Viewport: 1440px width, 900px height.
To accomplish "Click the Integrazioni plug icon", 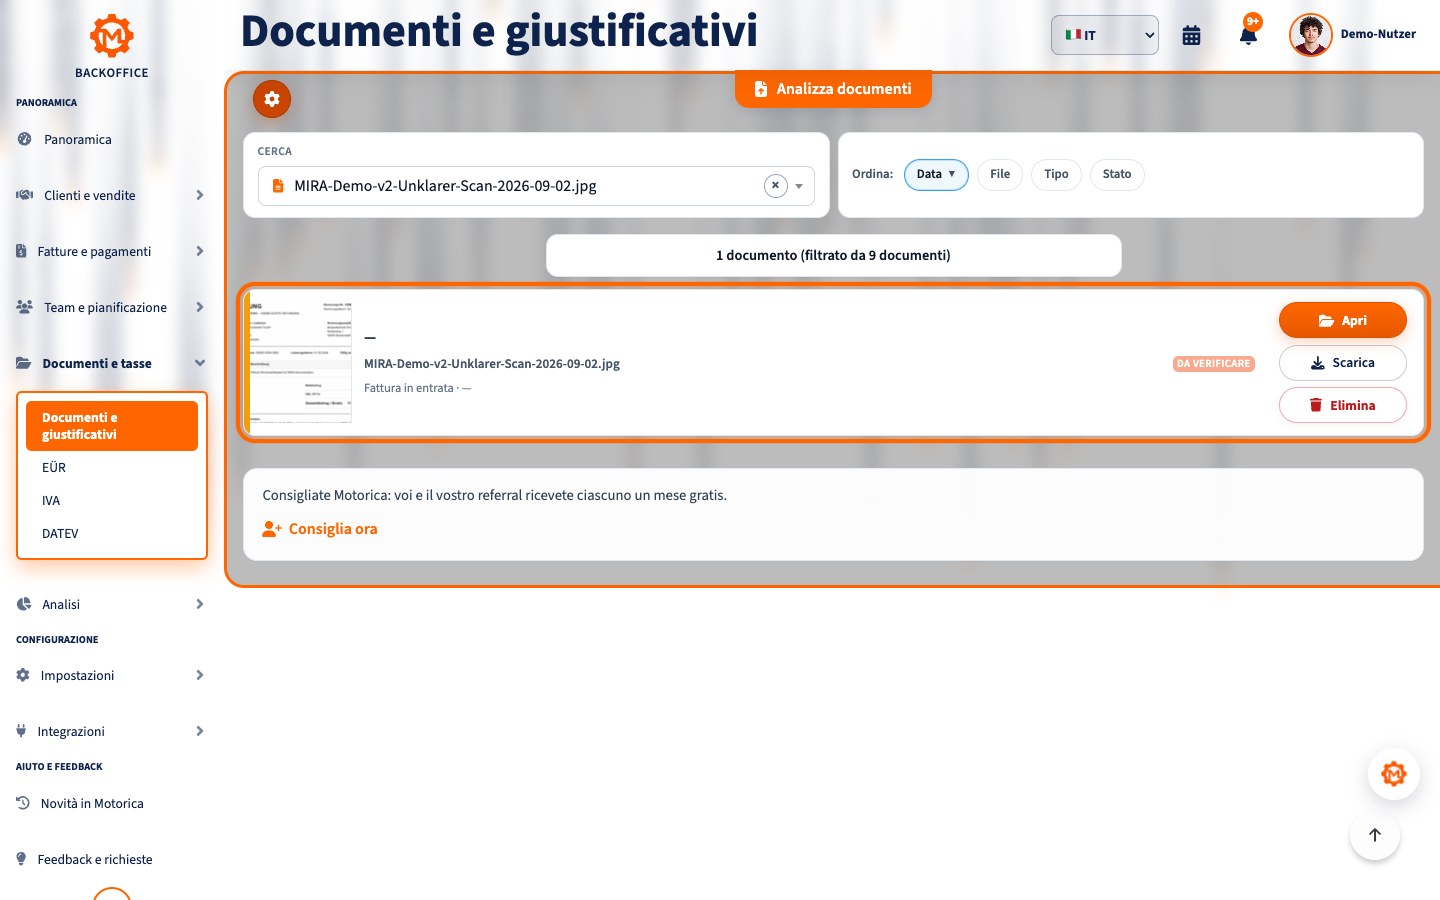I will tap(21, 731).
